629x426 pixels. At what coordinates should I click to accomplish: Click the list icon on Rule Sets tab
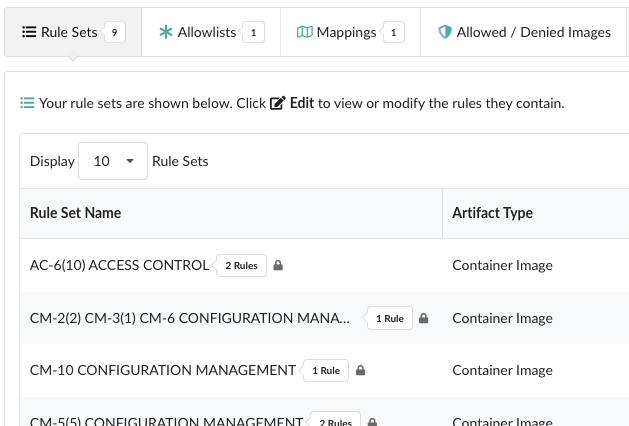tap(28, 33)
